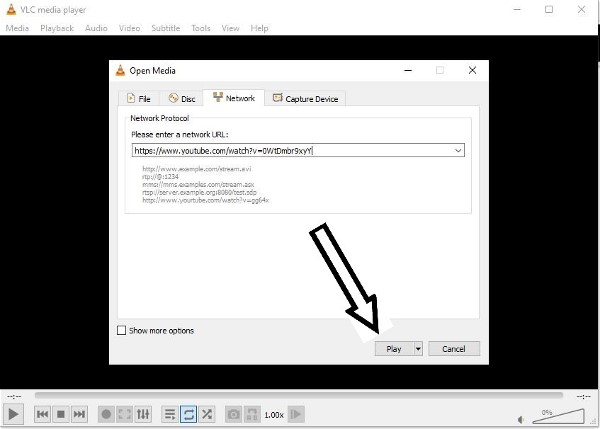Viewport: 600px width, 429px height.
Task: Select the Network tab
Action: click(233, 98)
